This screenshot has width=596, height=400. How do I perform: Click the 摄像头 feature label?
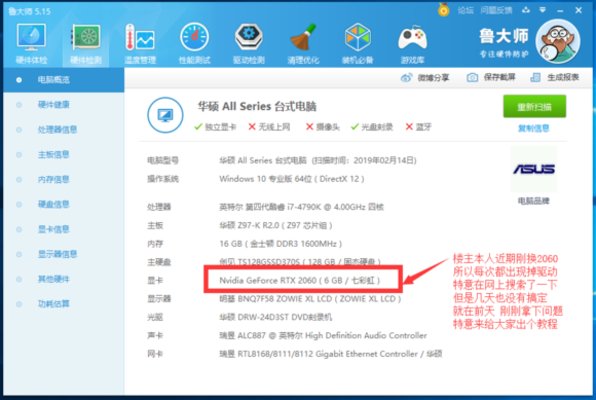[323, 127]
